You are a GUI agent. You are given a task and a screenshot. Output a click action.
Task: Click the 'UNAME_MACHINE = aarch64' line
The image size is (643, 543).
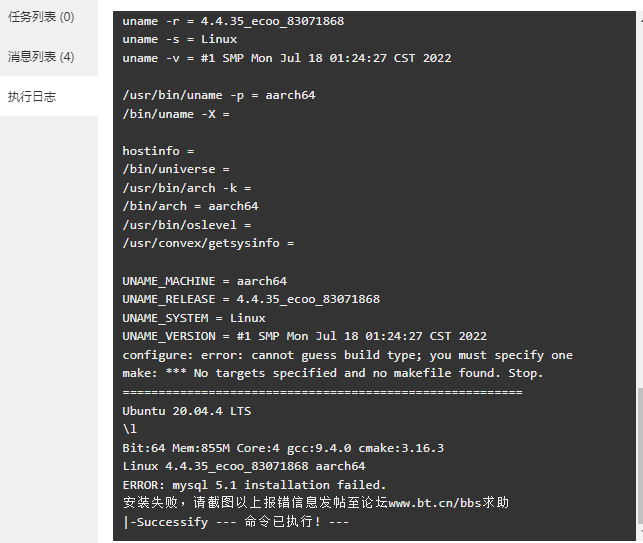pyautogui.click(x=205, y=281)
